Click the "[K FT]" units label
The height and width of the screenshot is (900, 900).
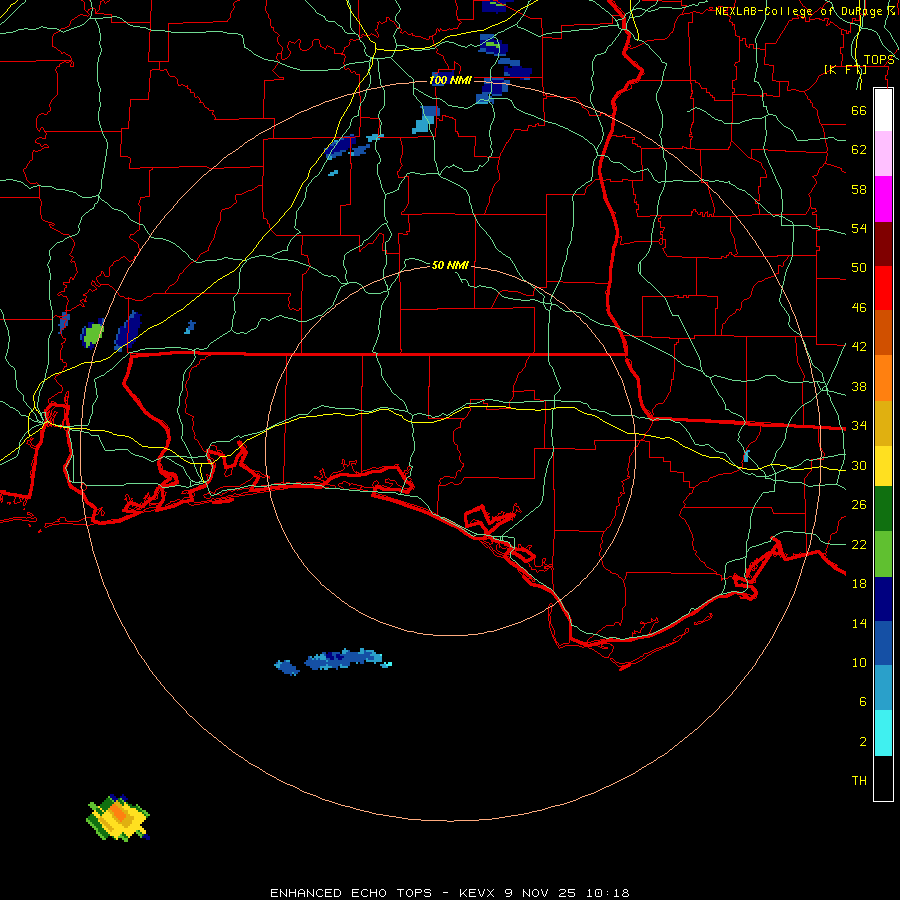pos(845,69)
